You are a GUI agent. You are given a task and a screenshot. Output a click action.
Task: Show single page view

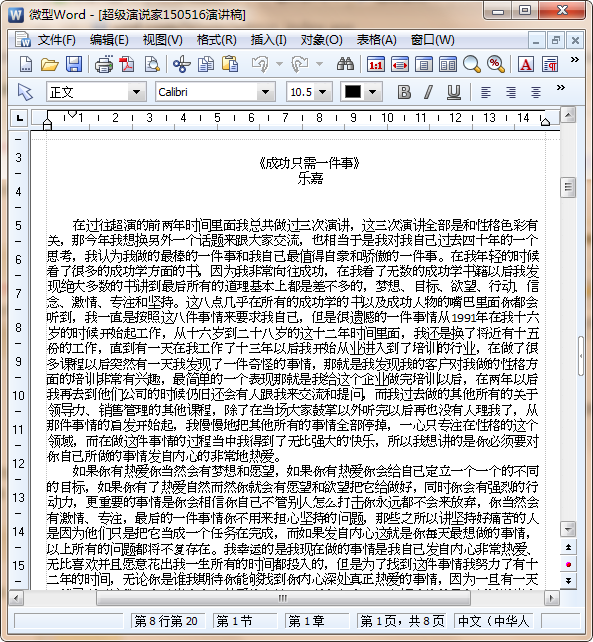tap(424, 64)
